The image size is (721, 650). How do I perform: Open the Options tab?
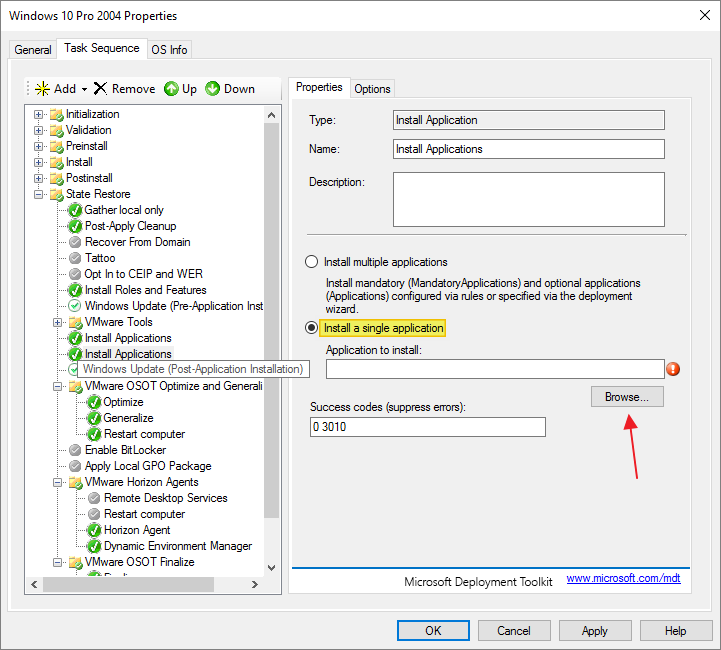point(372,89)
